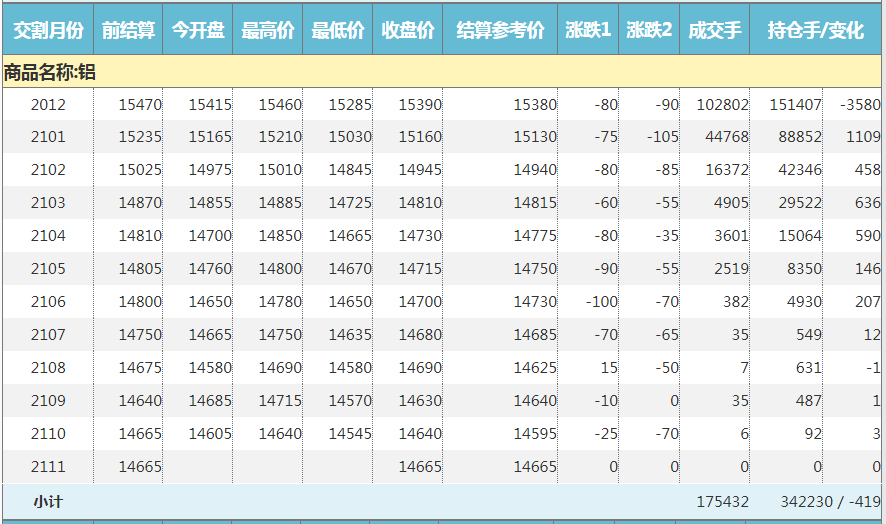Viewport: 886px width, 524px height.
Task: Select delivery month 2111 cell
Action: 48,467
